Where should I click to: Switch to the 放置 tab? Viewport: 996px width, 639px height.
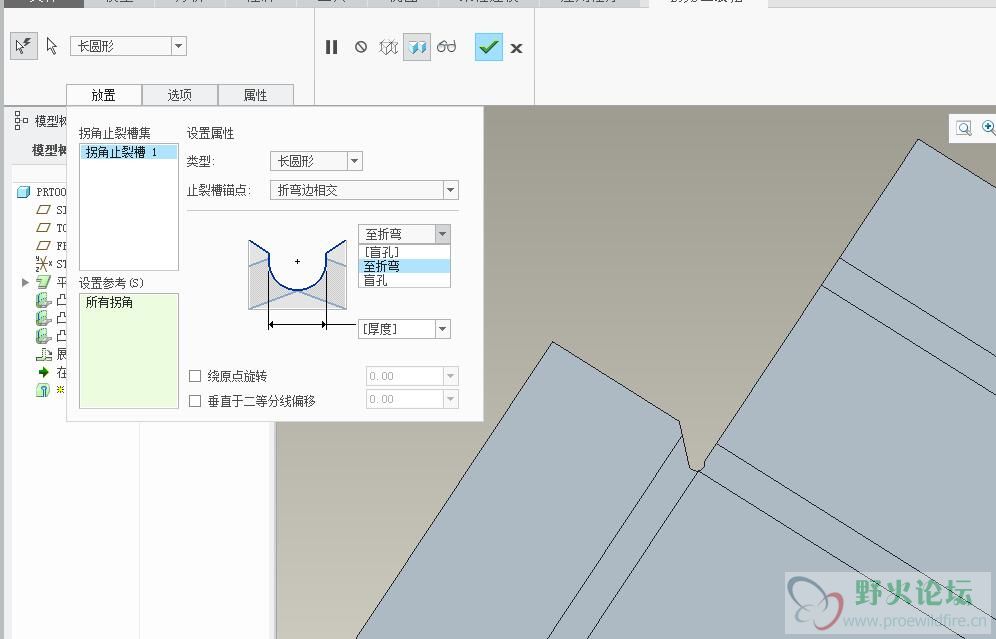click(x=104, y=95)
